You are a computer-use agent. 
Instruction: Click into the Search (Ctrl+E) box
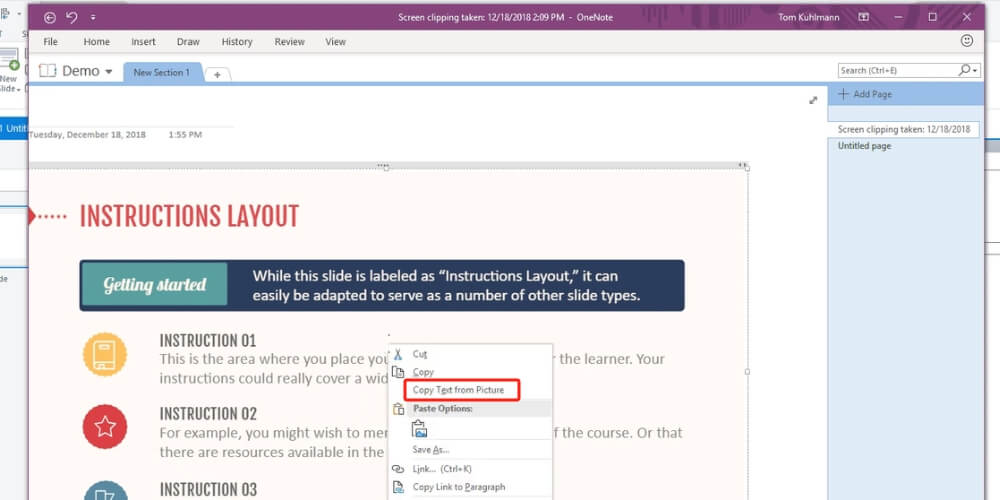click(898, 70)
